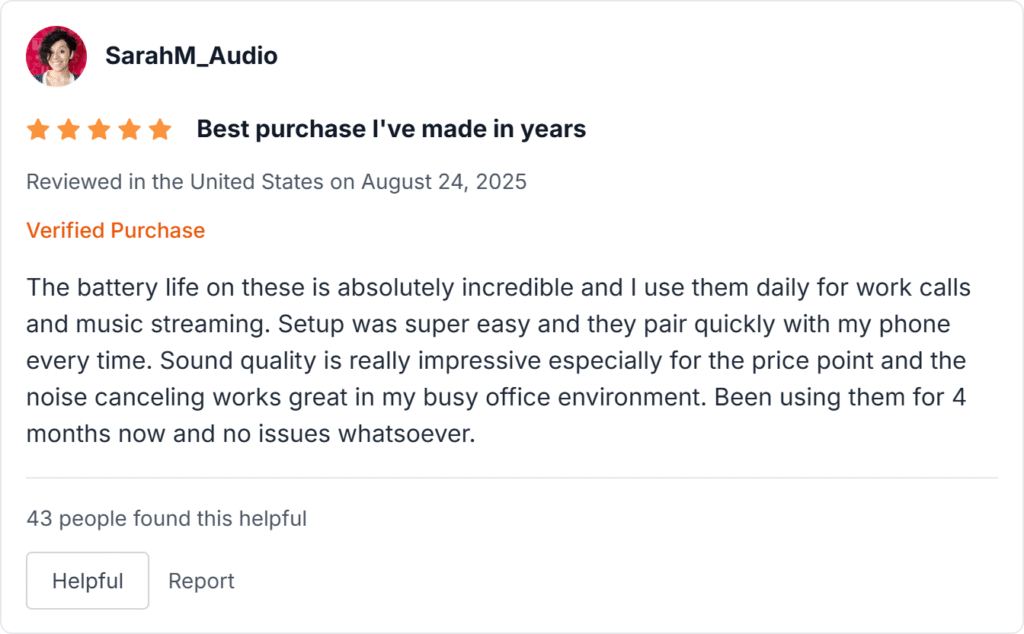
Task: Click the third star of the rating
Action: [x=100, y=128]
